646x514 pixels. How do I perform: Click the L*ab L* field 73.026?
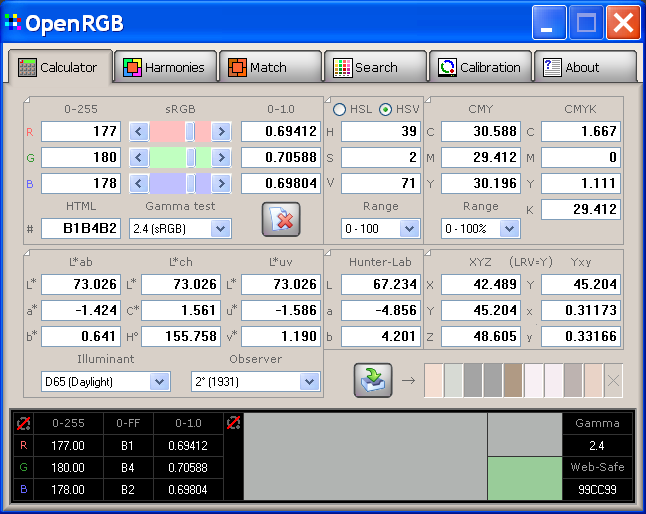81,284
